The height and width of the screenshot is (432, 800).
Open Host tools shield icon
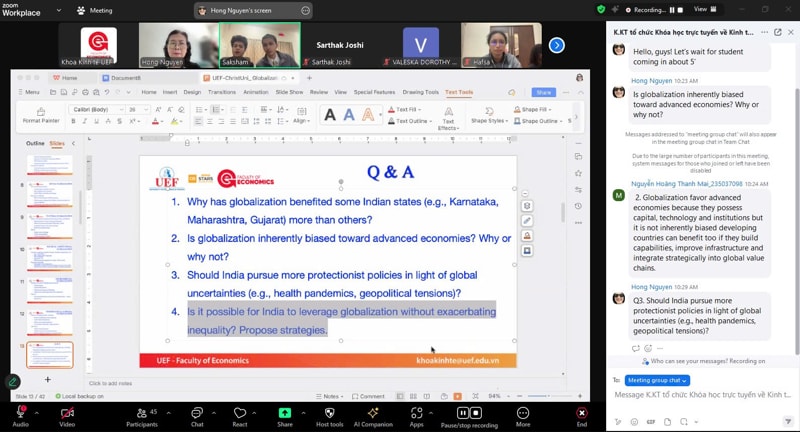point(330,414)
